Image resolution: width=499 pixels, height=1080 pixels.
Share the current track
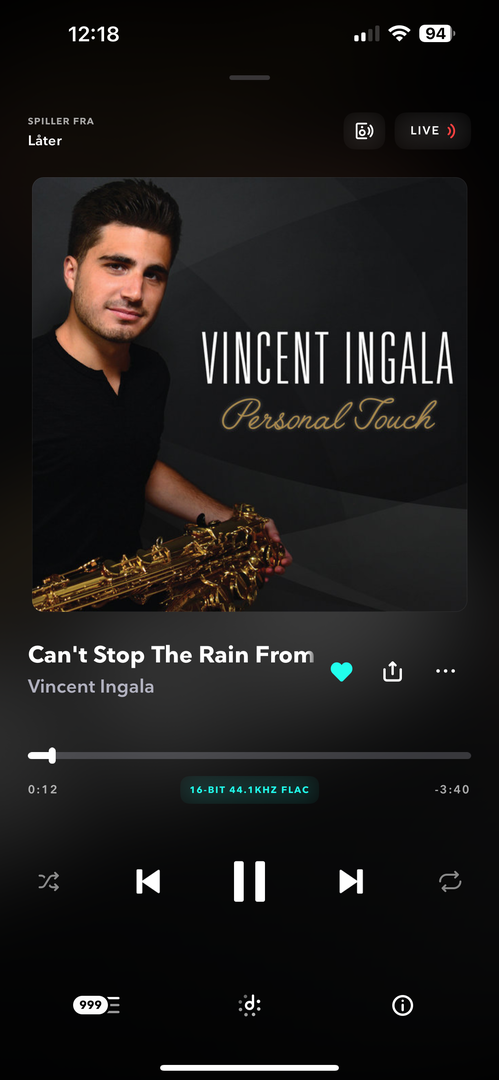[392, 671]
